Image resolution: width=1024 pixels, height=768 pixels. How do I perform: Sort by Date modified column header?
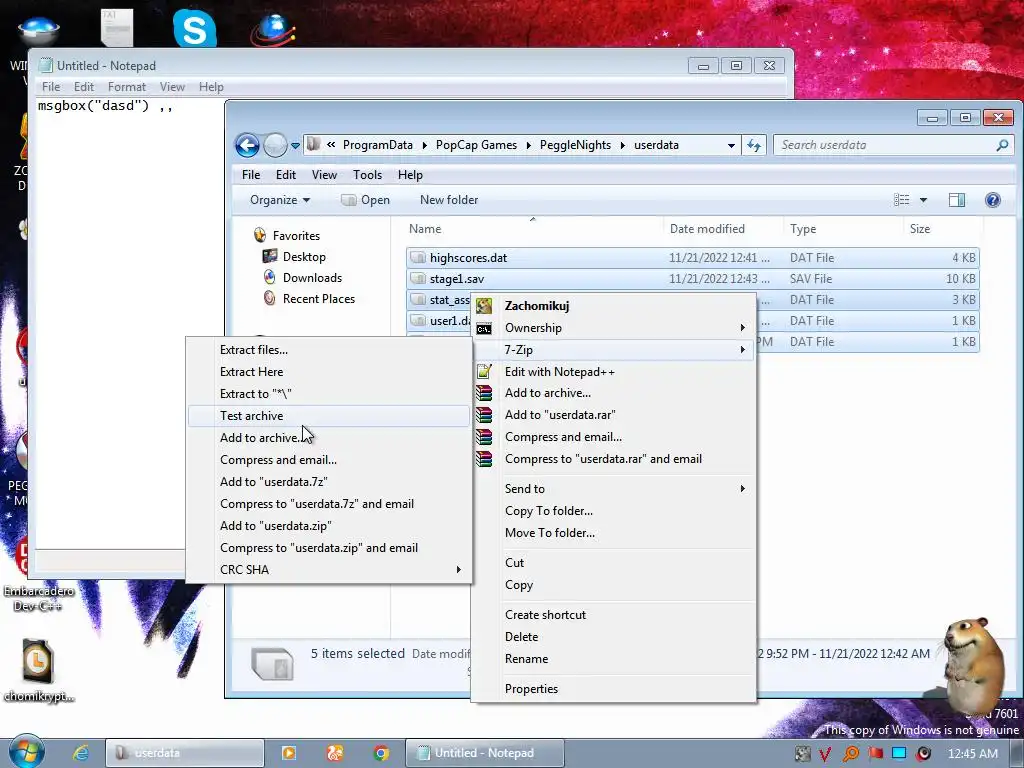(x=723, y=229)
